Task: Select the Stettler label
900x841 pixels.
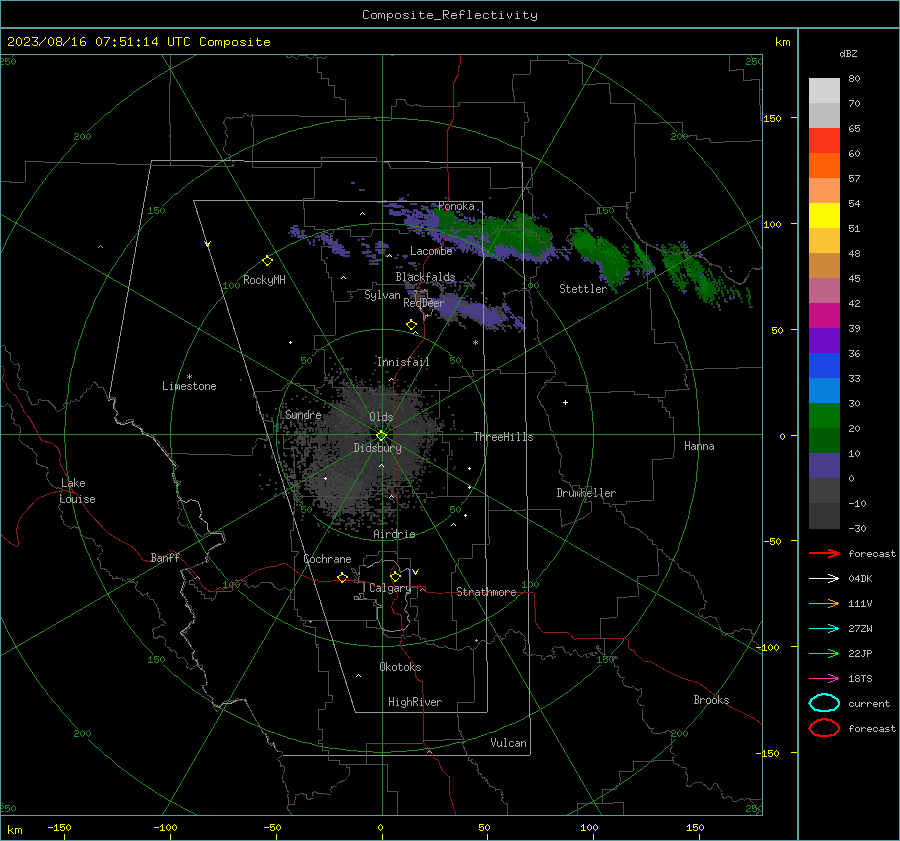Action: click(583, 289)
